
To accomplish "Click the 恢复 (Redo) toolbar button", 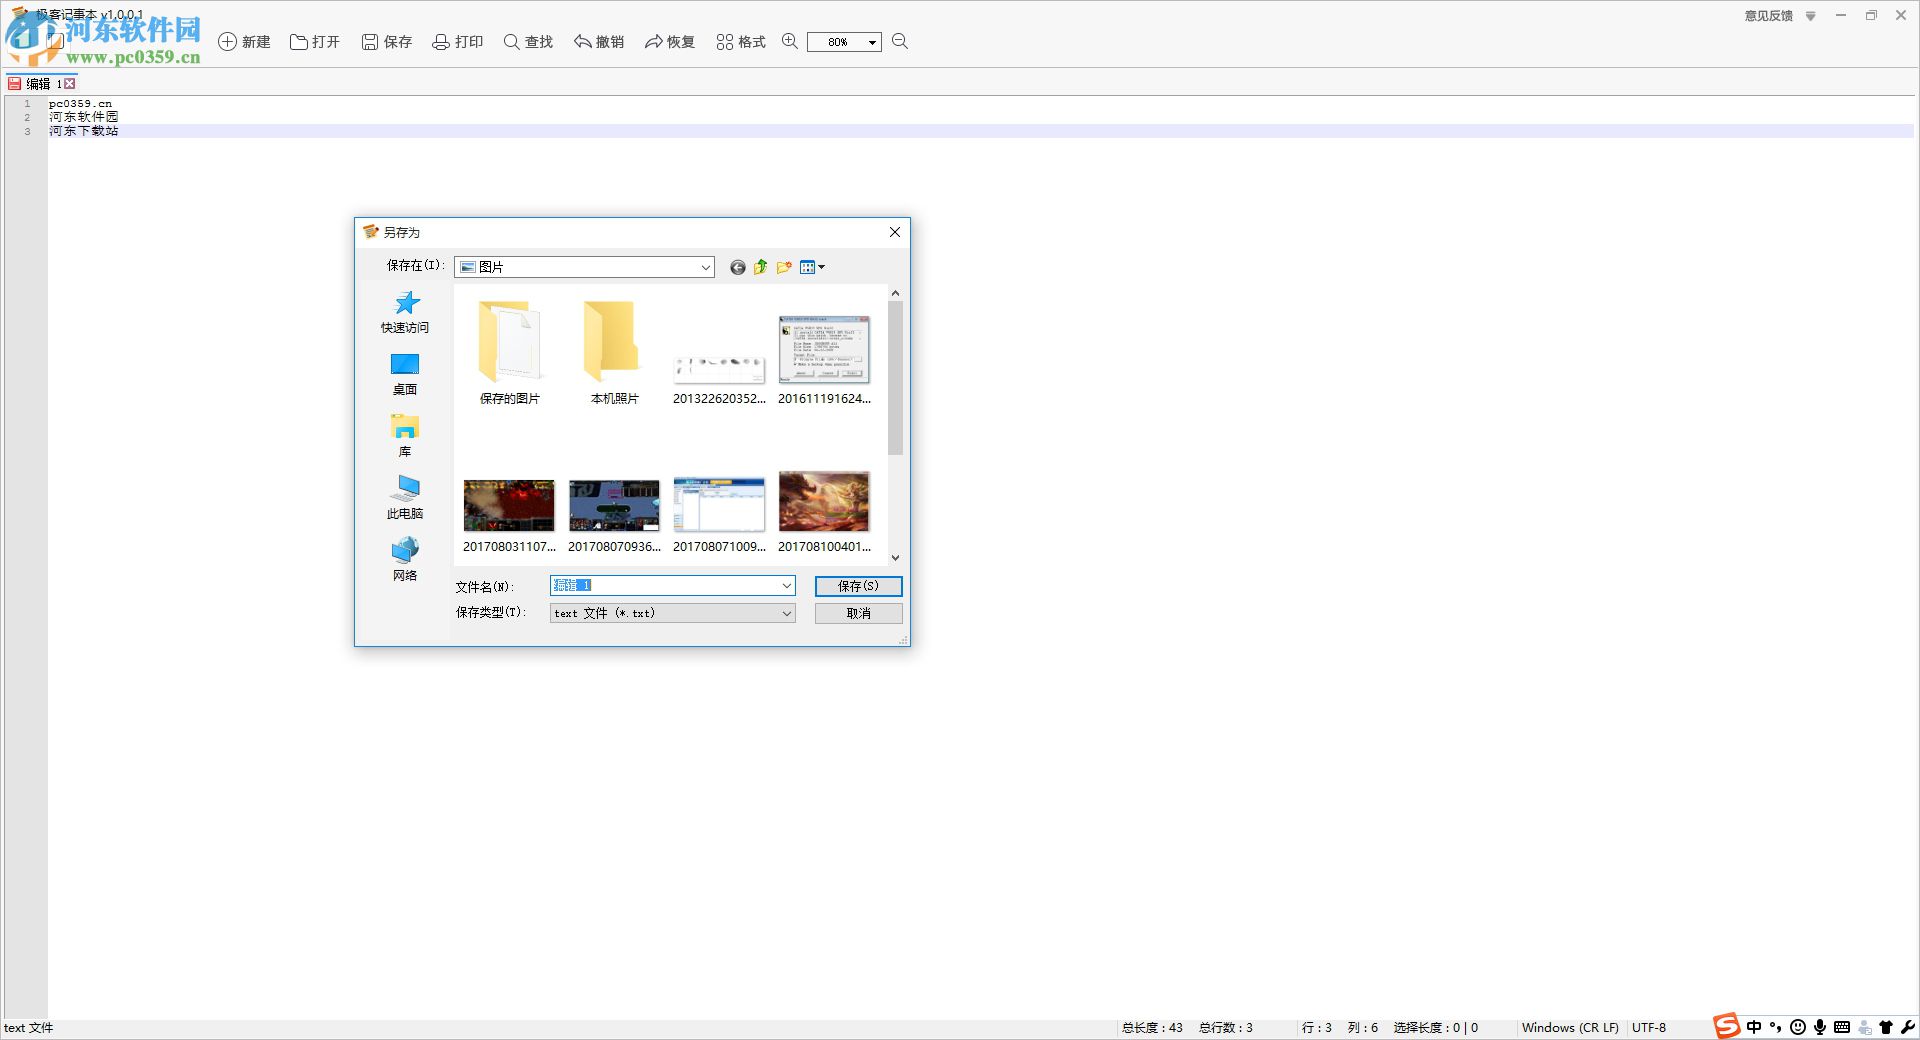I will point(670,42).
